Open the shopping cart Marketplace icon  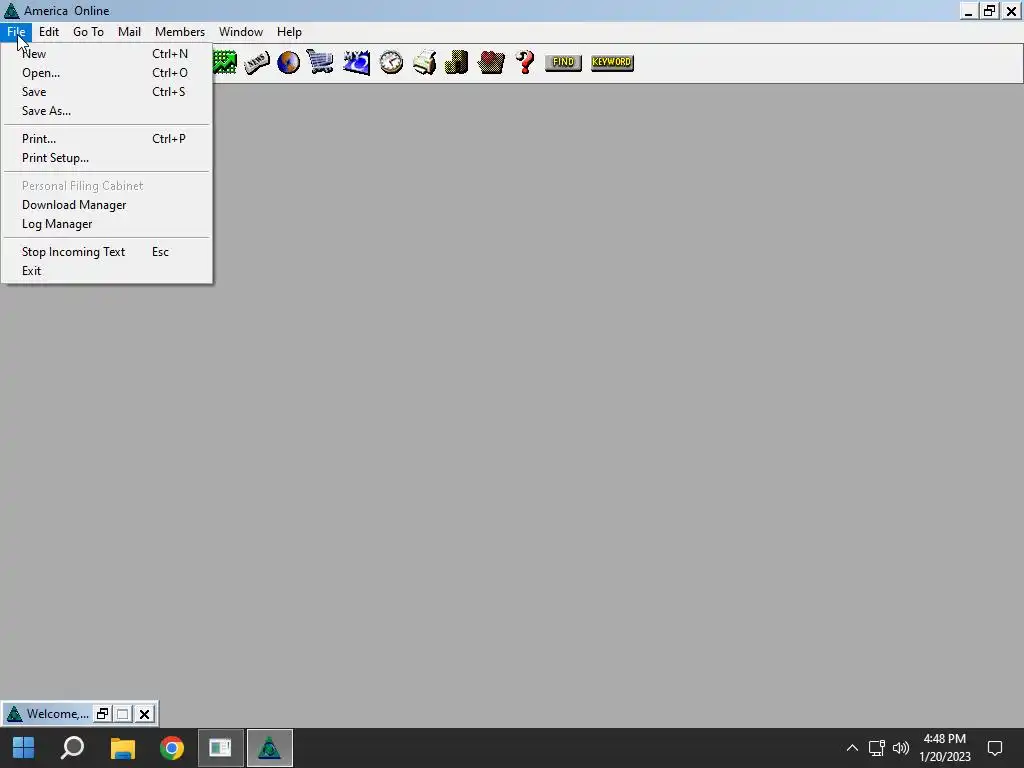point(320,62)
